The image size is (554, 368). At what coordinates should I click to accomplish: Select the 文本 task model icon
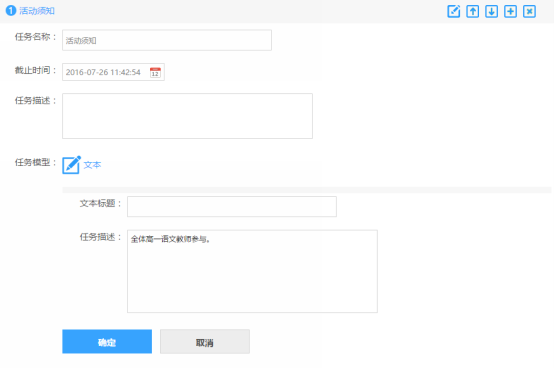click(71, 165)
